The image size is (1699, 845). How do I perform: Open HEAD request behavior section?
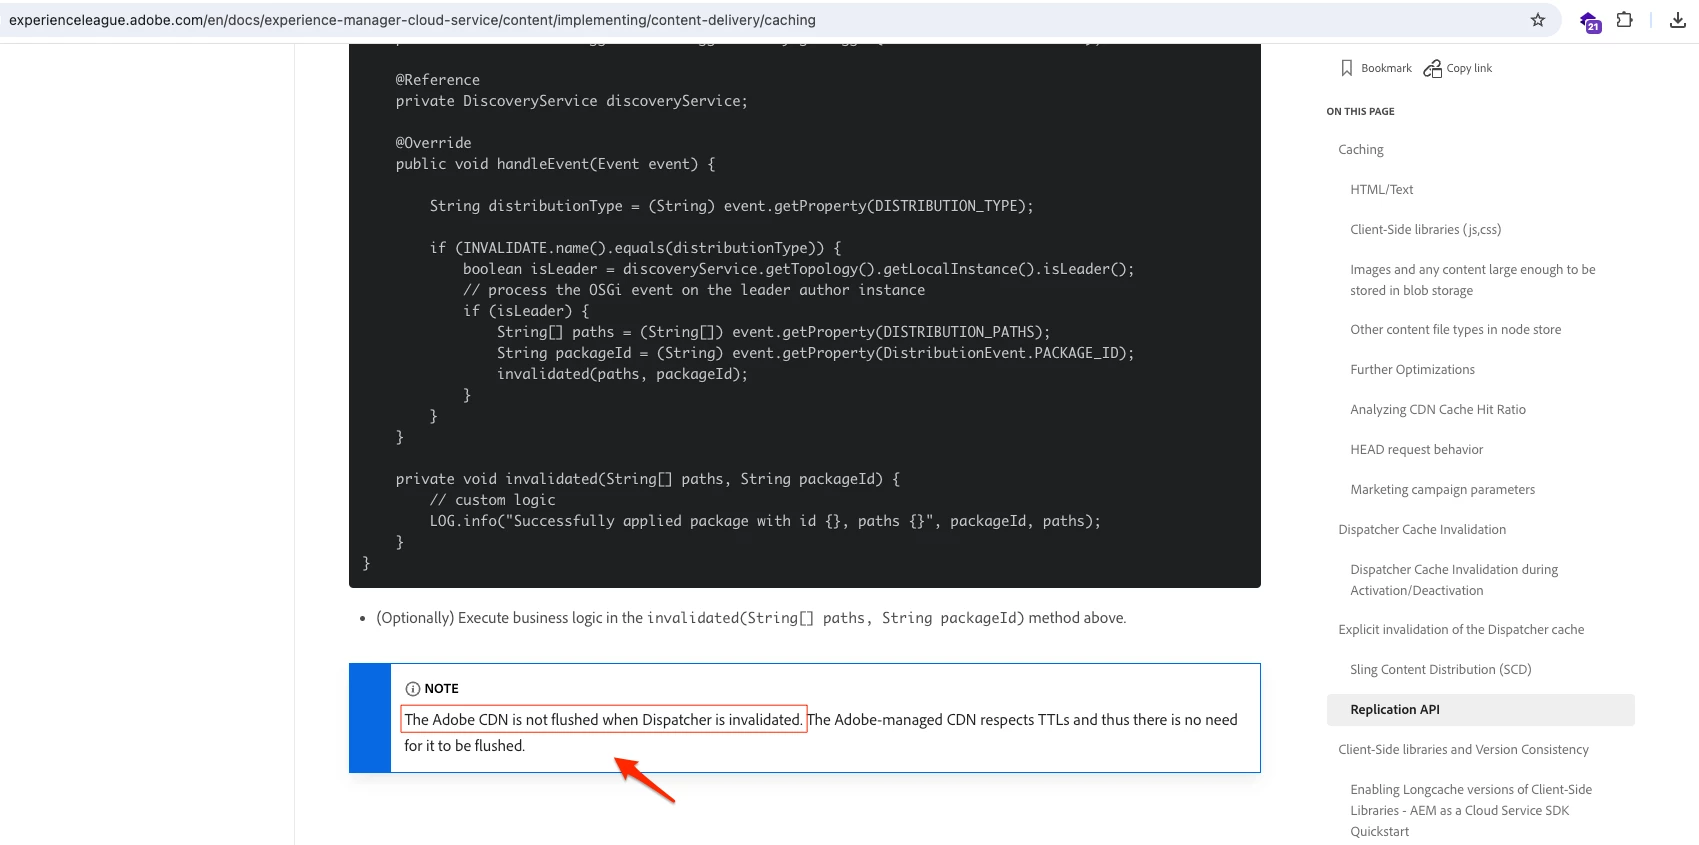(x=1416, y=450)
